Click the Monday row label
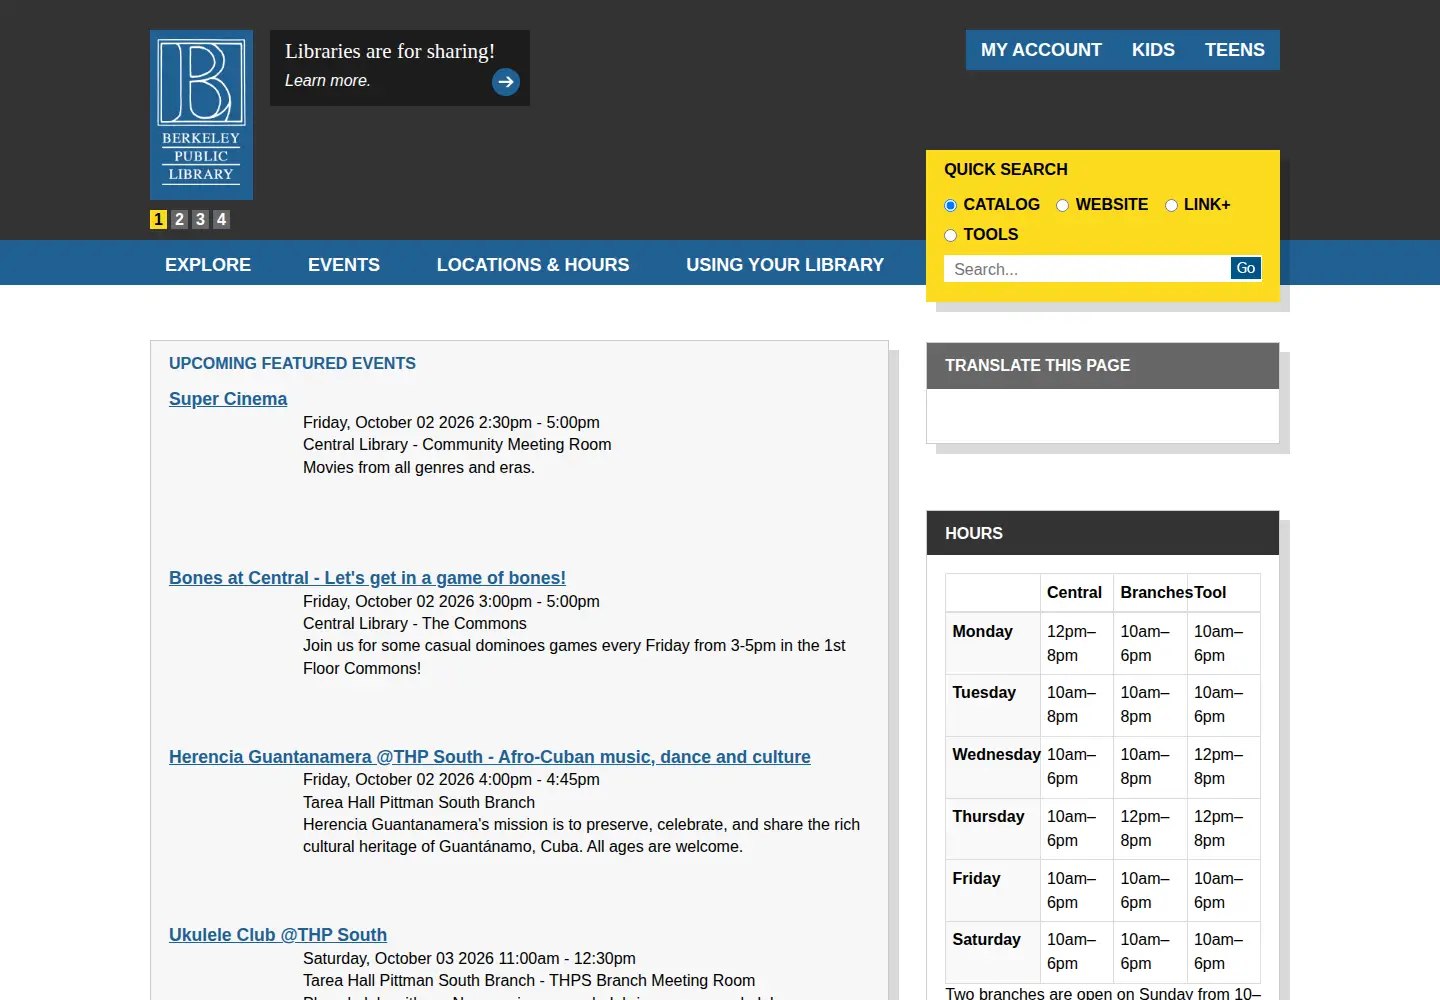Image resolution: width=1440 pixels, height=1000 pixels. [x=982, y=632]
